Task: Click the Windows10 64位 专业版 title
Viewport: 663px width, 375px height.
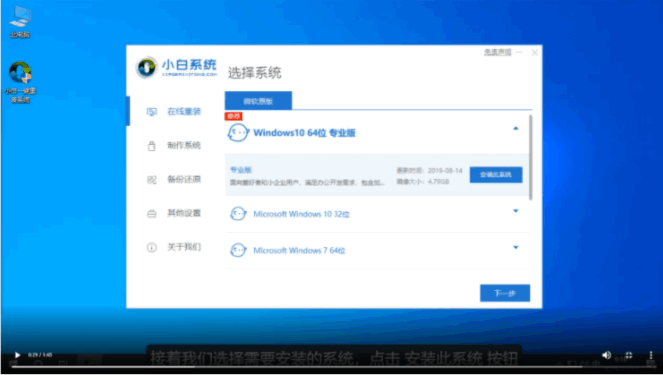Action: 304,133
